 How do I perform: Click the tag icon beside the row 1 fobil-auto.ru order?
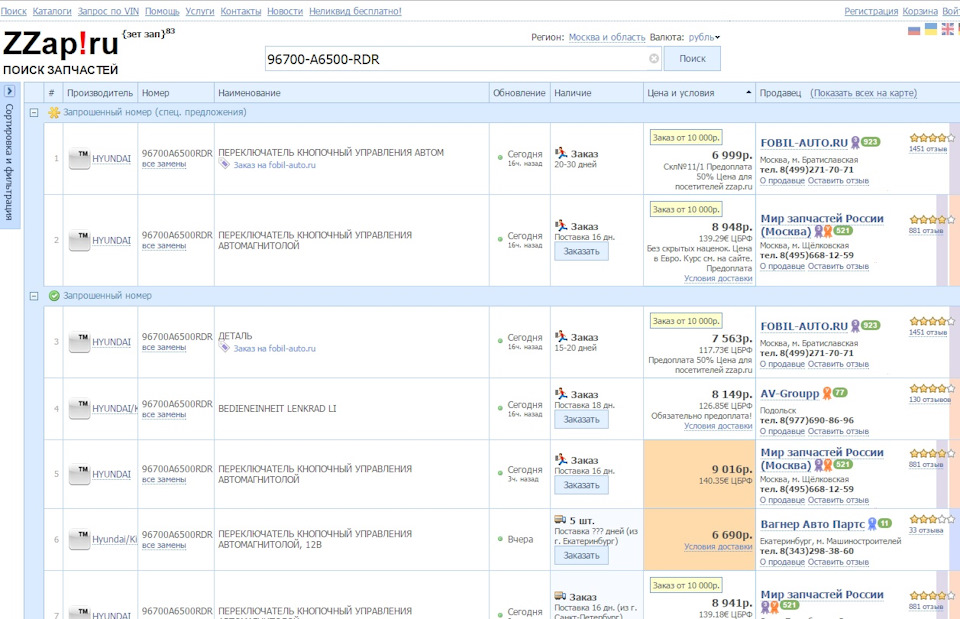[224, 164]
